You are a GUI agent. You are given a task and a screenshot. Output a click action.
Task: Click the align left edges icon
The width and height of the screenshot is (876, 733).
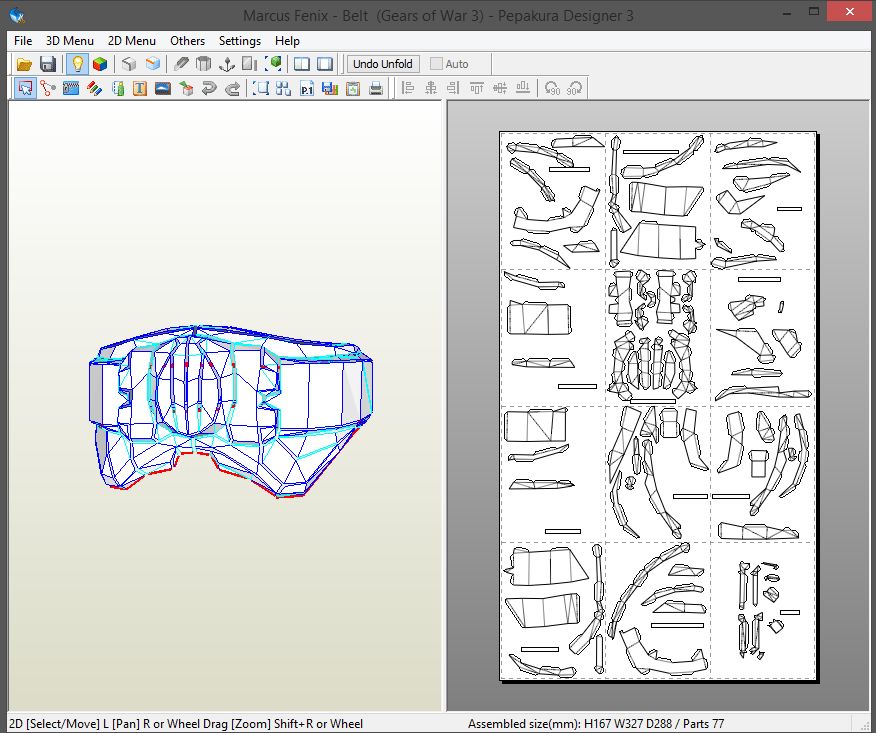pyautogui.click(x=408, y=88)
